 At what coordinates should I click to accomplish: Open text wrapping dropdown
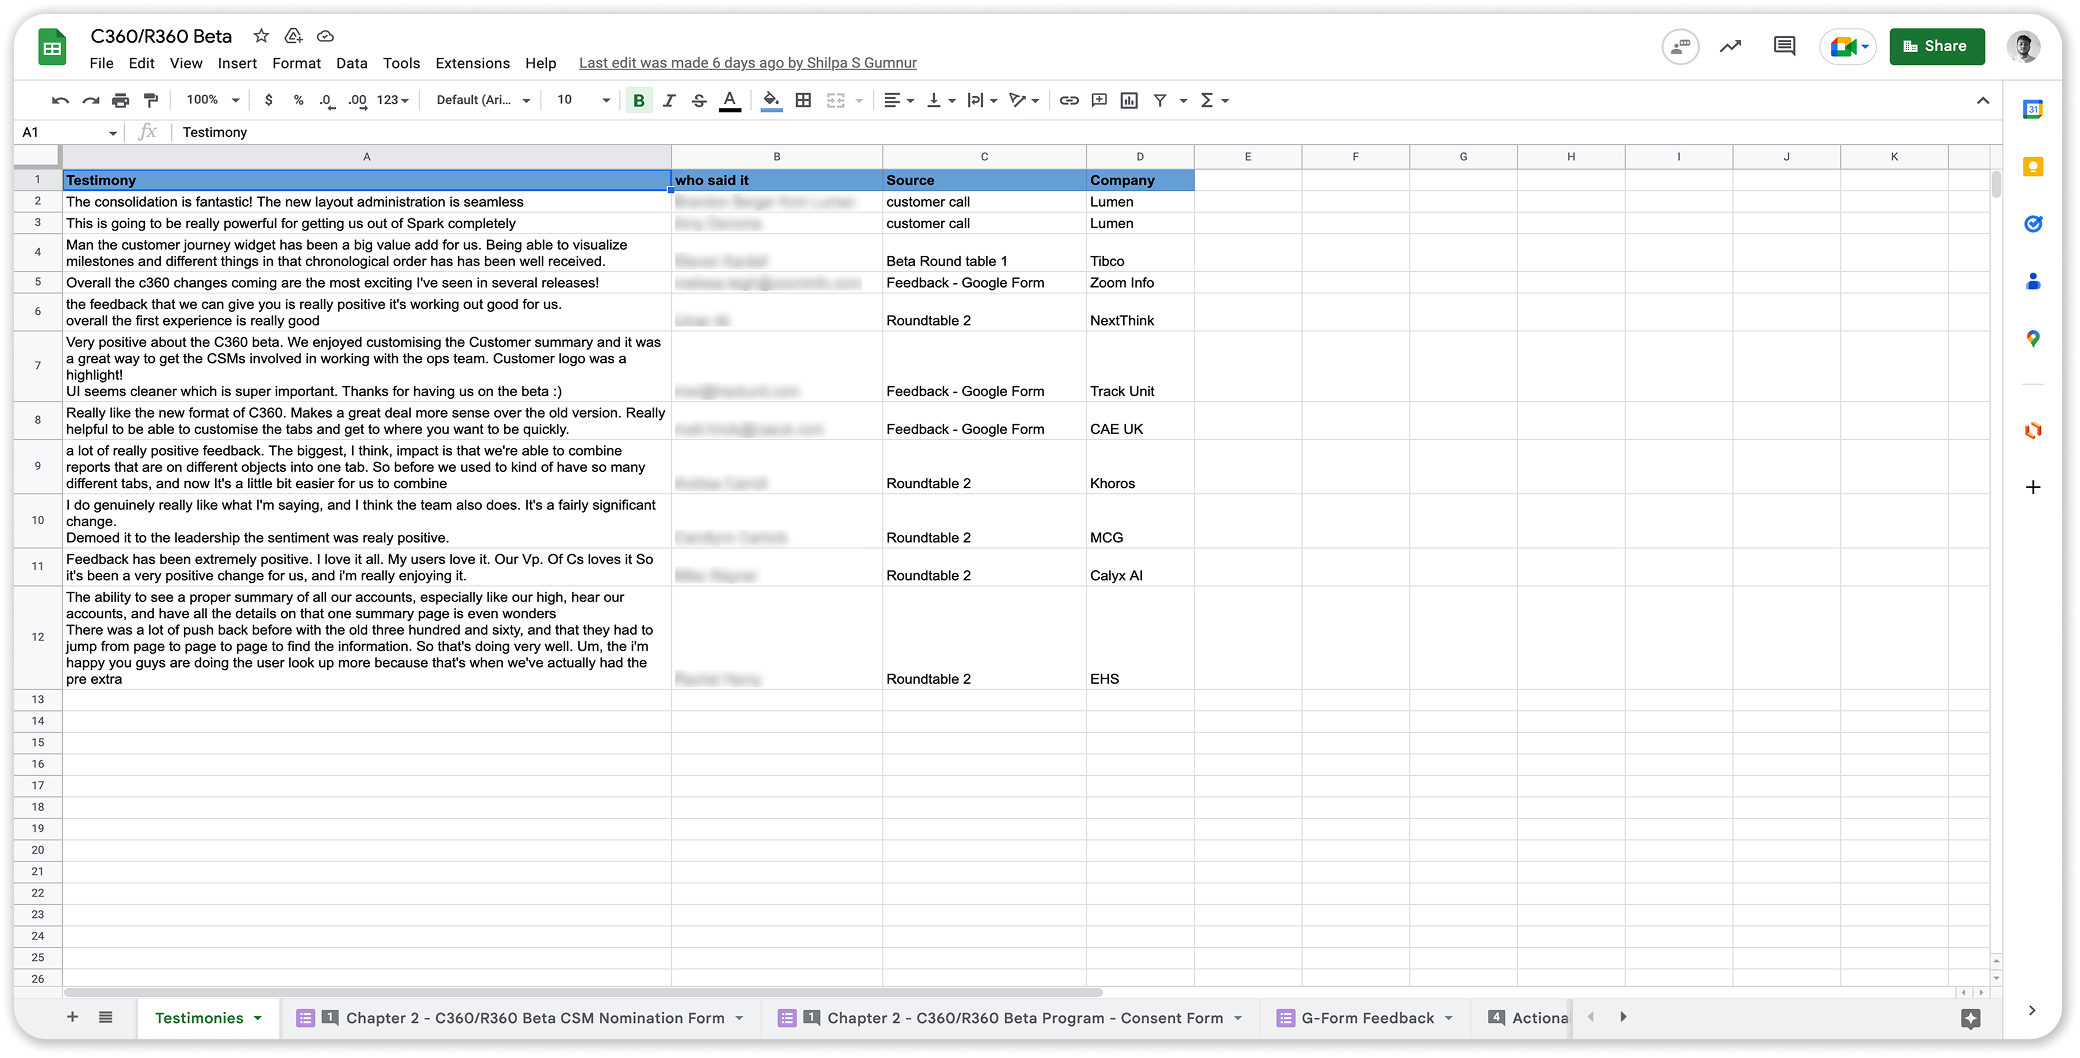982,100
